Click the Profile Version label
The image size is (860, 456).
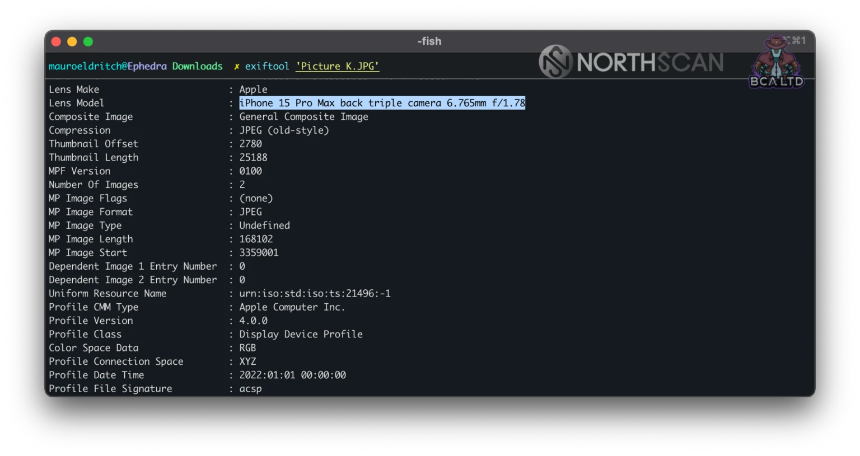click(90, 320)
